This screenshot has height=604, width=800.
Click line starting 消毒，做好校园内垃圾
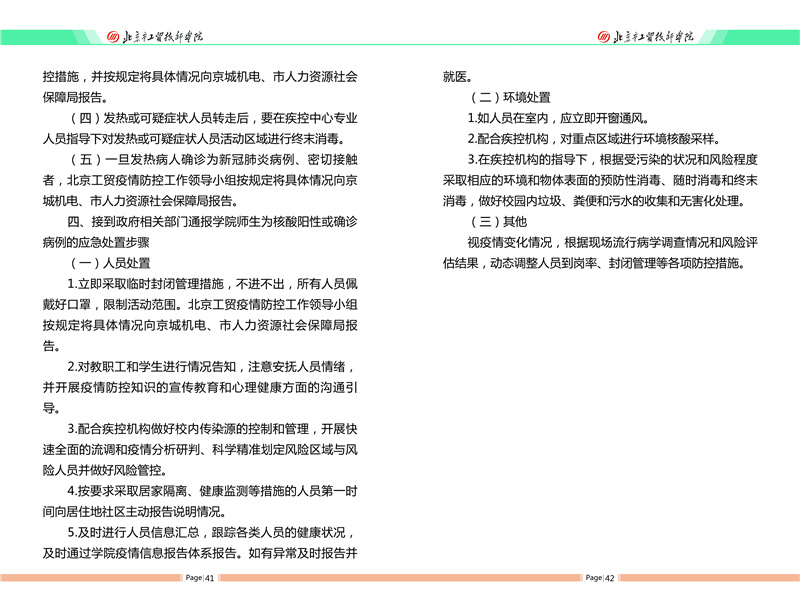[595, 201]
